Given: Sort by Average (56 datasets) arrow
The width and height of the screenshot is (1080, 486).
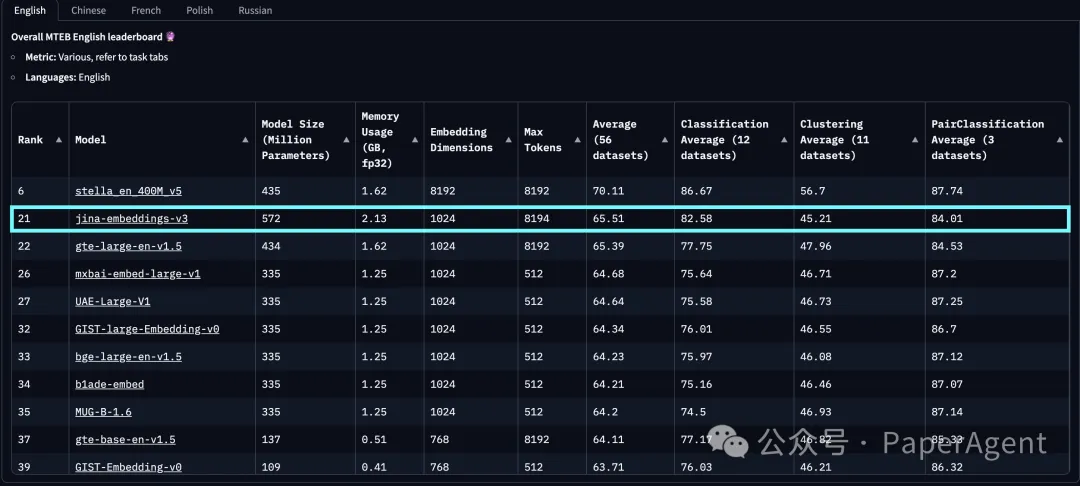Looking at the screenshot, I should [x=665, y=140].
